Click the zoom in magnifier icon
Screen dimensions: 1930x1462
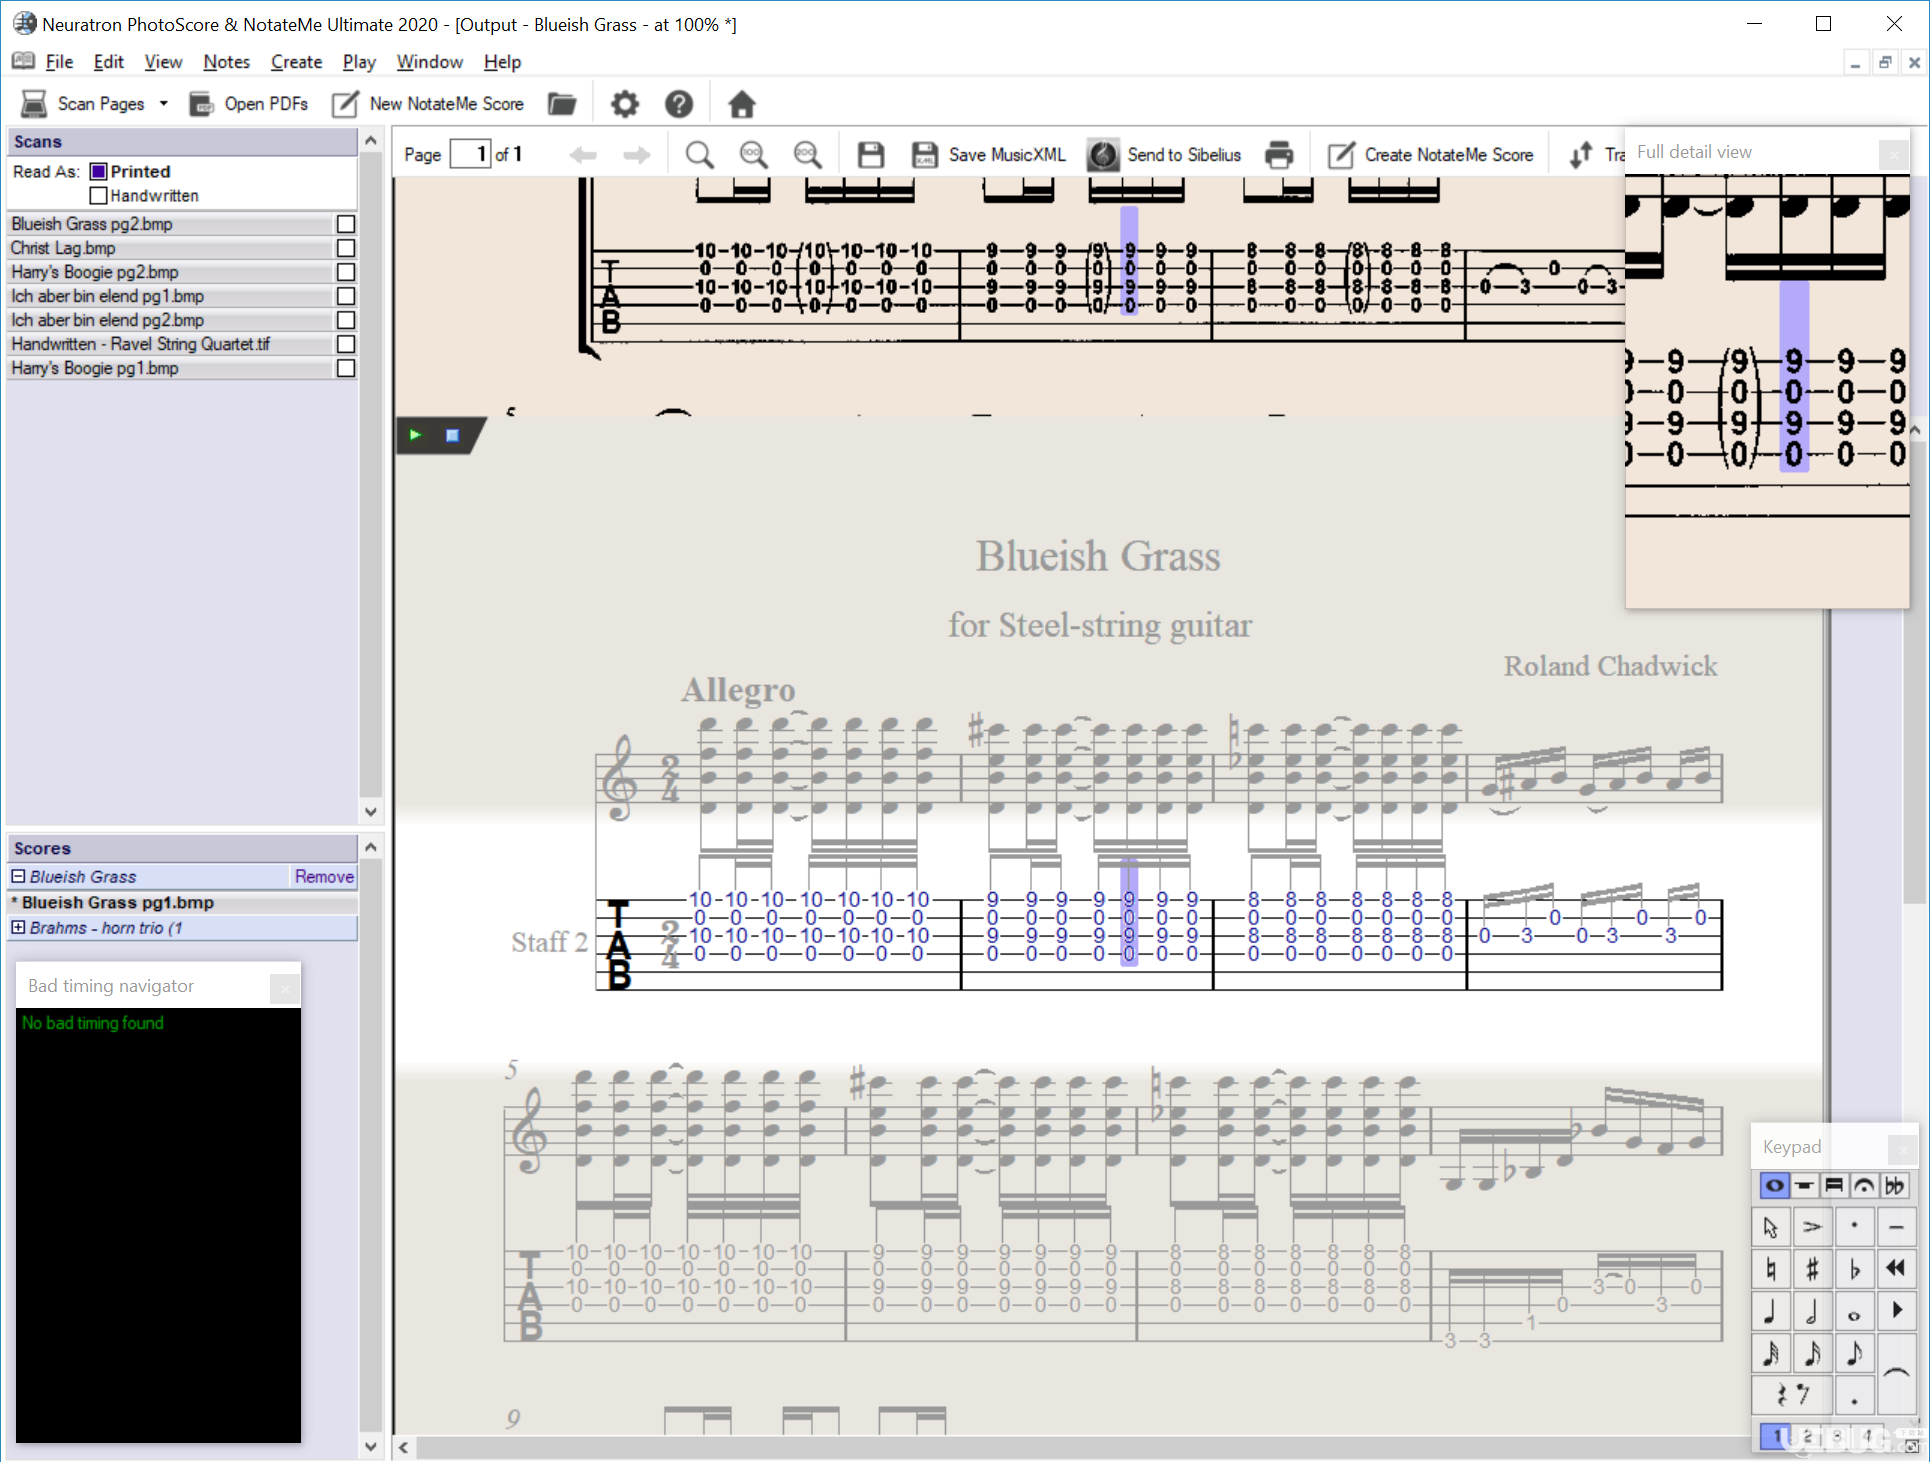pos(702,154)
